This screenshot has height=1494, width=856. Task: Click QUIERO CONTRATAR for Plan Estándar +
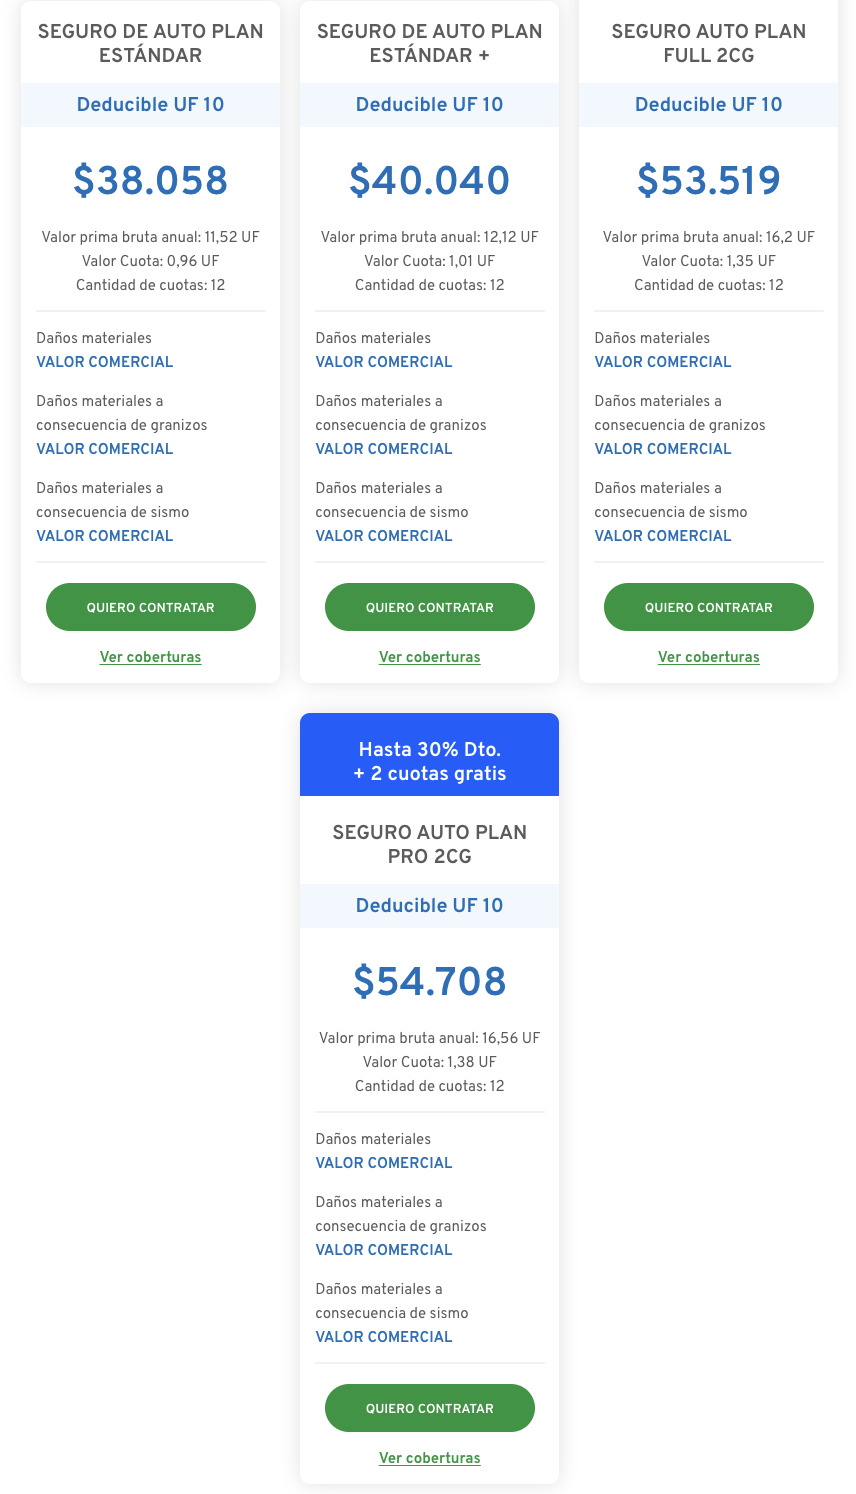(x=429, y=607)
